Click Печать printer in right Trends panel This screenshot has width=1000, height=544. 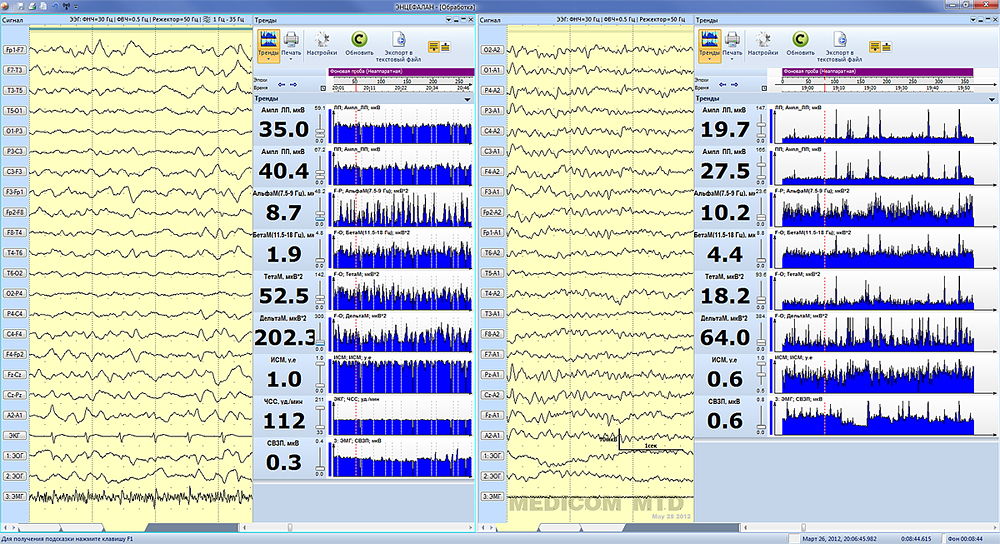pyautogui.click(x=732, y=43)
